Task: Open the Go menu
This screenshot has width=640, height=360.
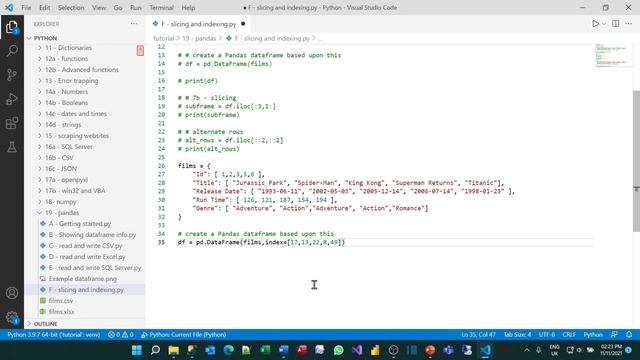Action: click(118, 7)
